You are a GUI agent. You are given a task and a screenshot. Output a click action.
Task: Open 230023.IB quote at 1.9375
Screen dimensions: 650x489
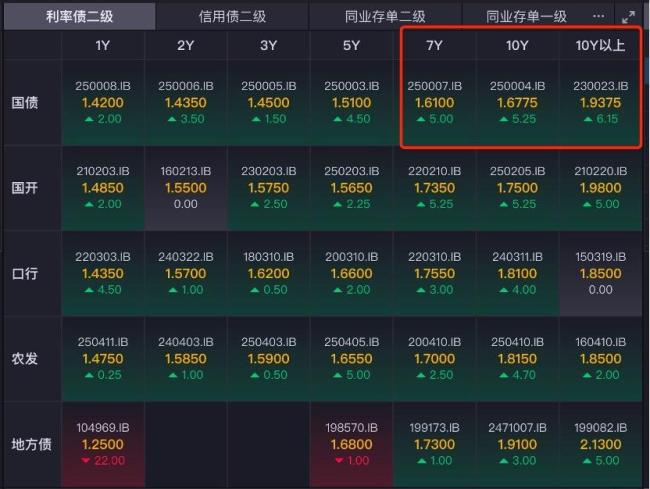pyautogui.click(x=599, y=102)
